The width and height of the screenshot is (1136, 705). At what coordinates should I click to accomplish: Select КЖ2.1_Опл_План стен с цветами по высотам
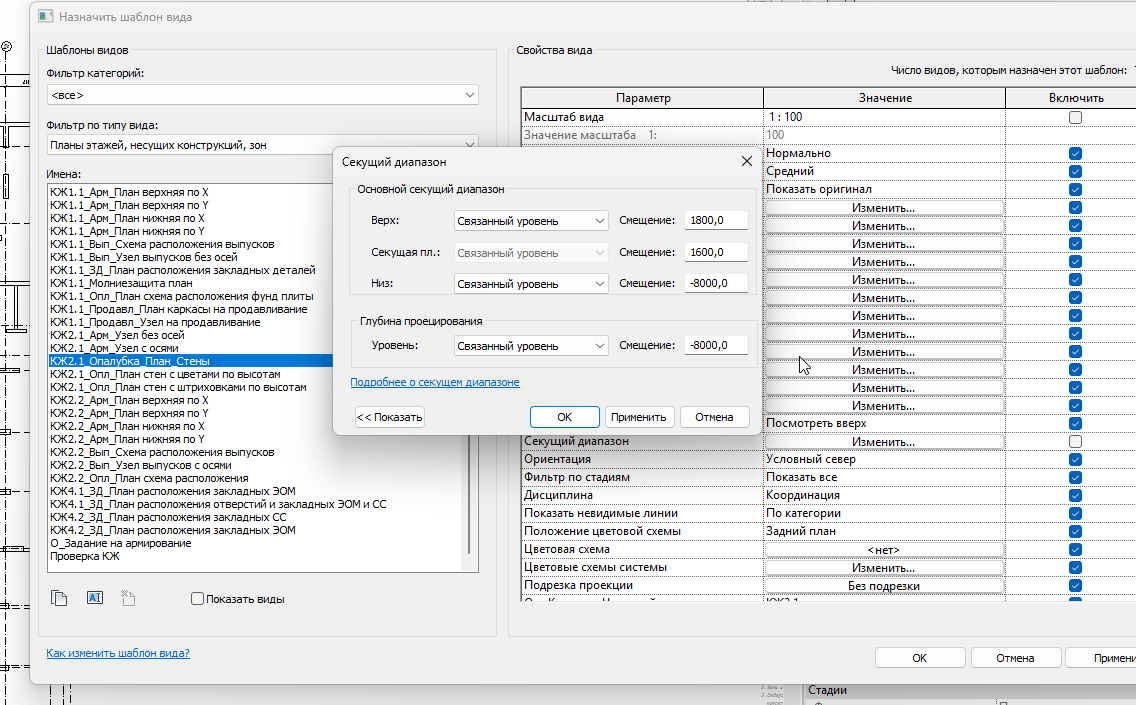[165, 374]
